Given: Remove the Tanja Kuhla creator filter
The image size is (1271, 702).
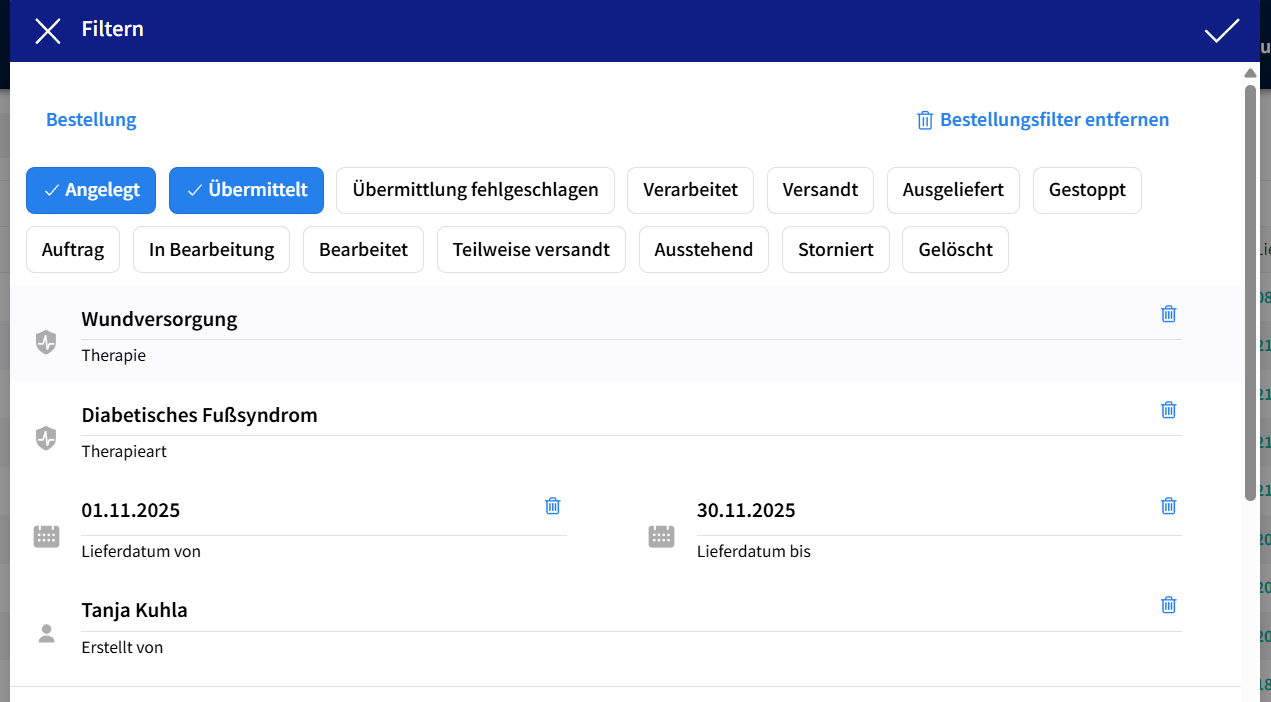Looking at the screenshot, I should 1168,605.
